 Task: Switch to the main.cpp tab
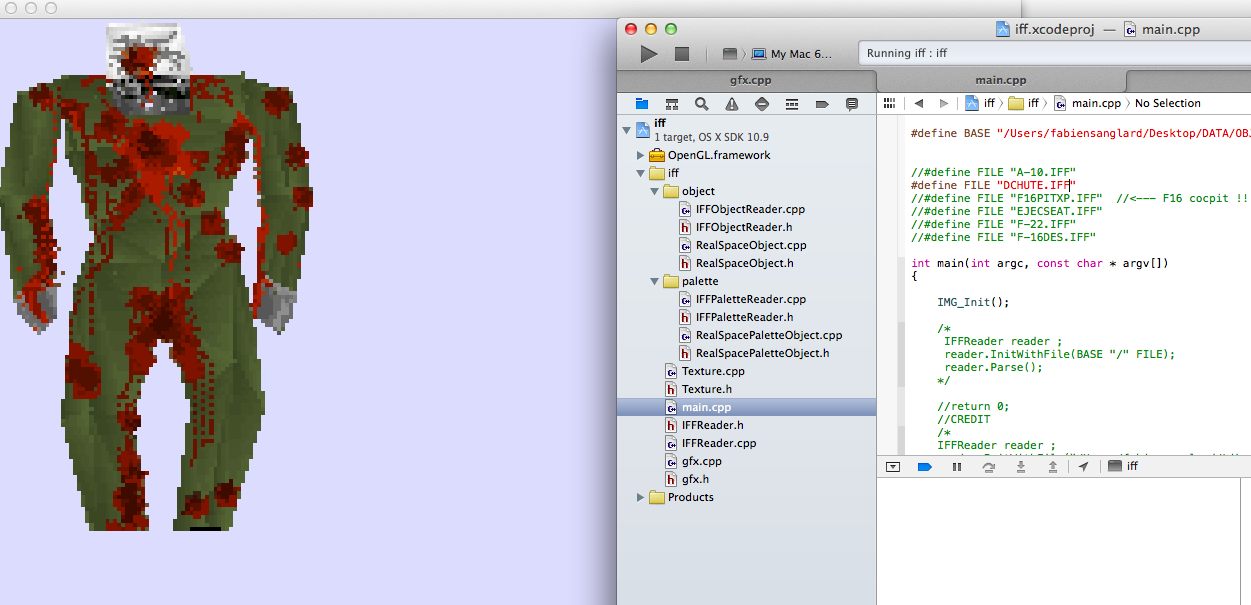click(1000, 79)
